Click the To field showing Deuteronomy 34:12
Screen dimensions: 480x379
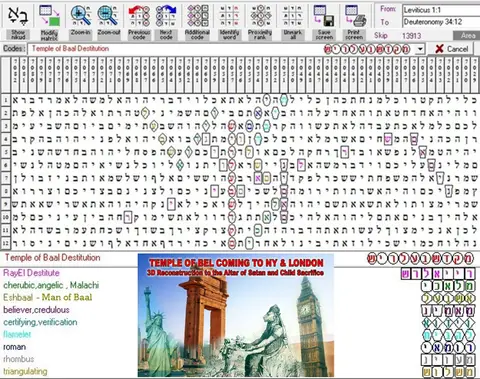[441, 22]
